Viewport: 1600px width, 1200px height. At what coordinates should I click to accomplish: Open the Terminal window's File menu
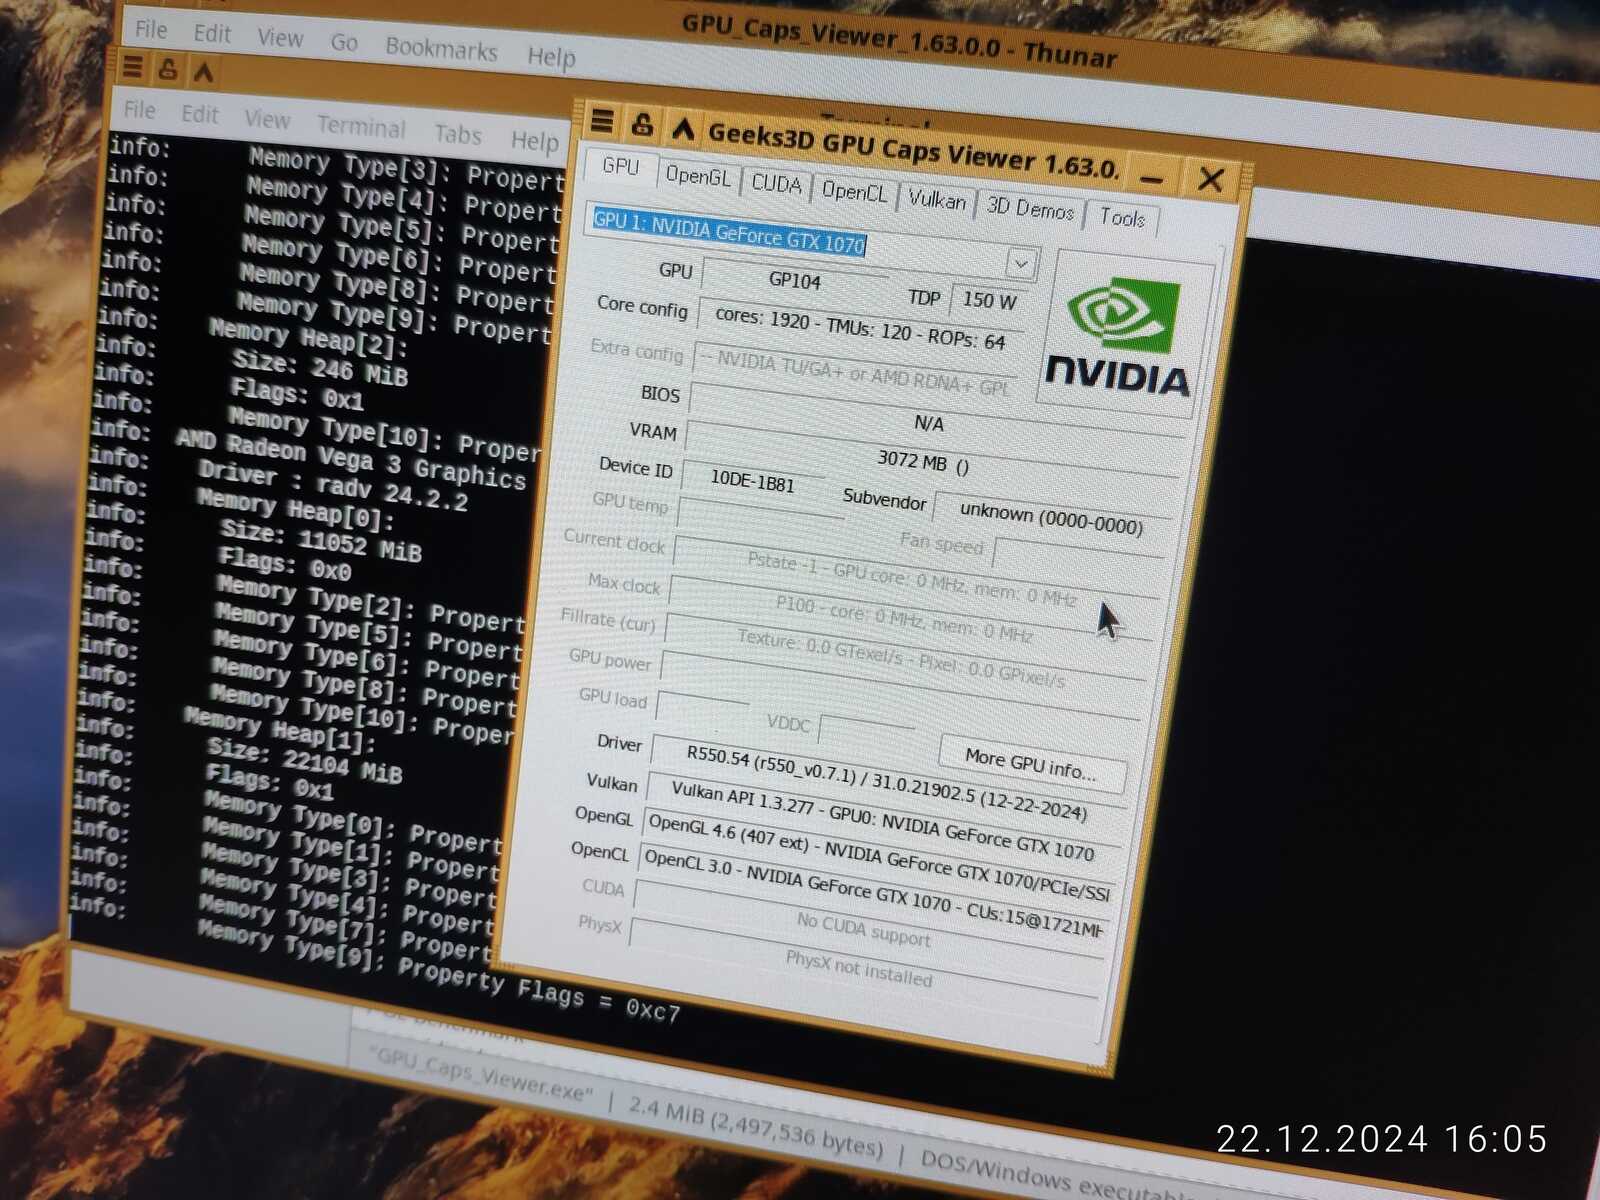pyautogui.click(x=139, y=109)
